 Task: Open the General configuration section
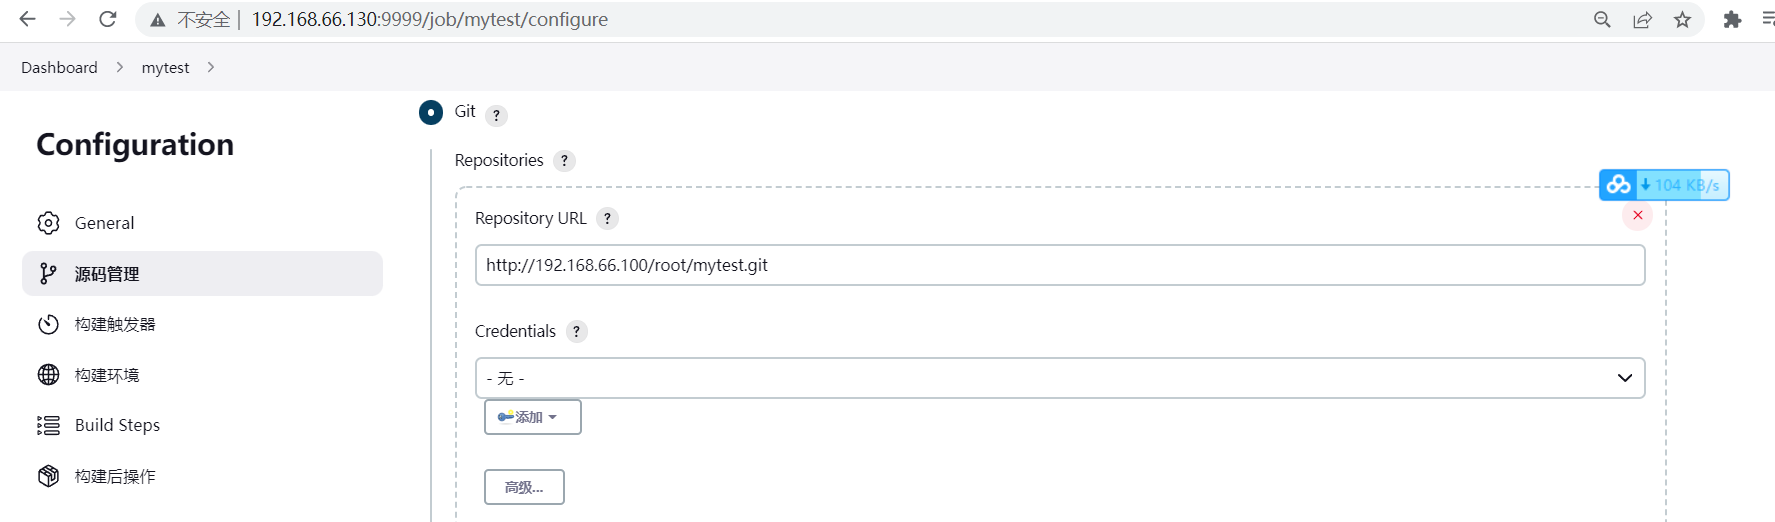pos(104,223)
